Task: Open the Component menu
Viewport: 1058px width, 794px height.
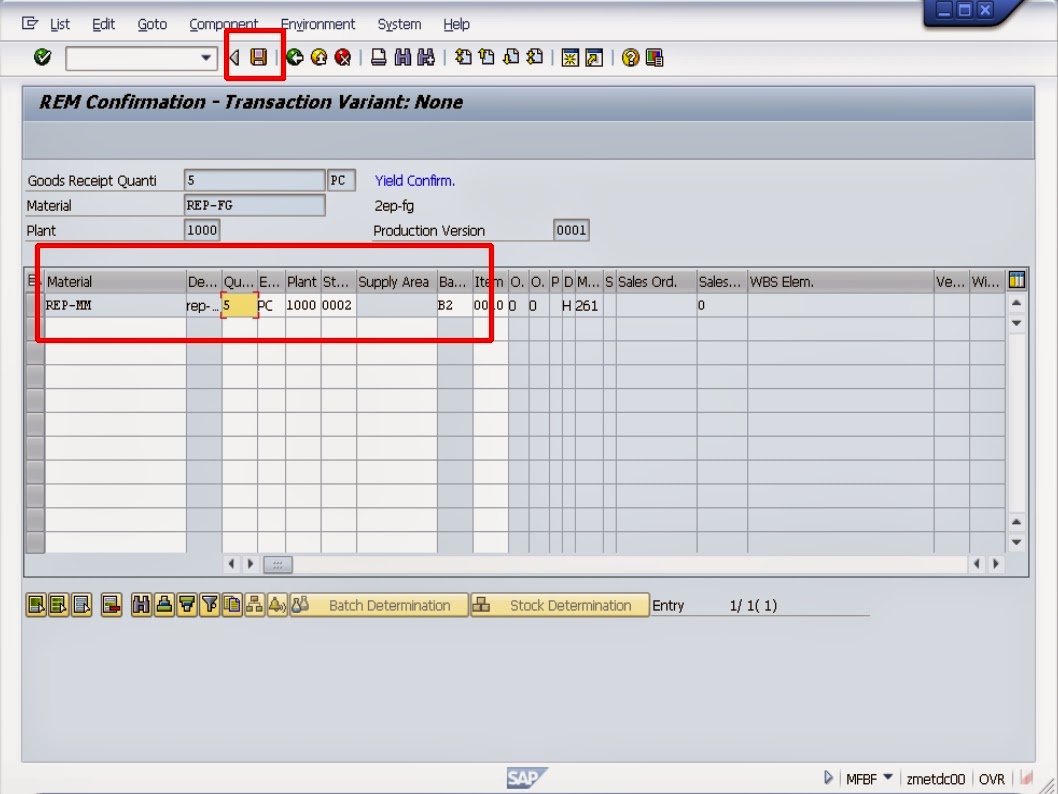Action: (222, 23)
